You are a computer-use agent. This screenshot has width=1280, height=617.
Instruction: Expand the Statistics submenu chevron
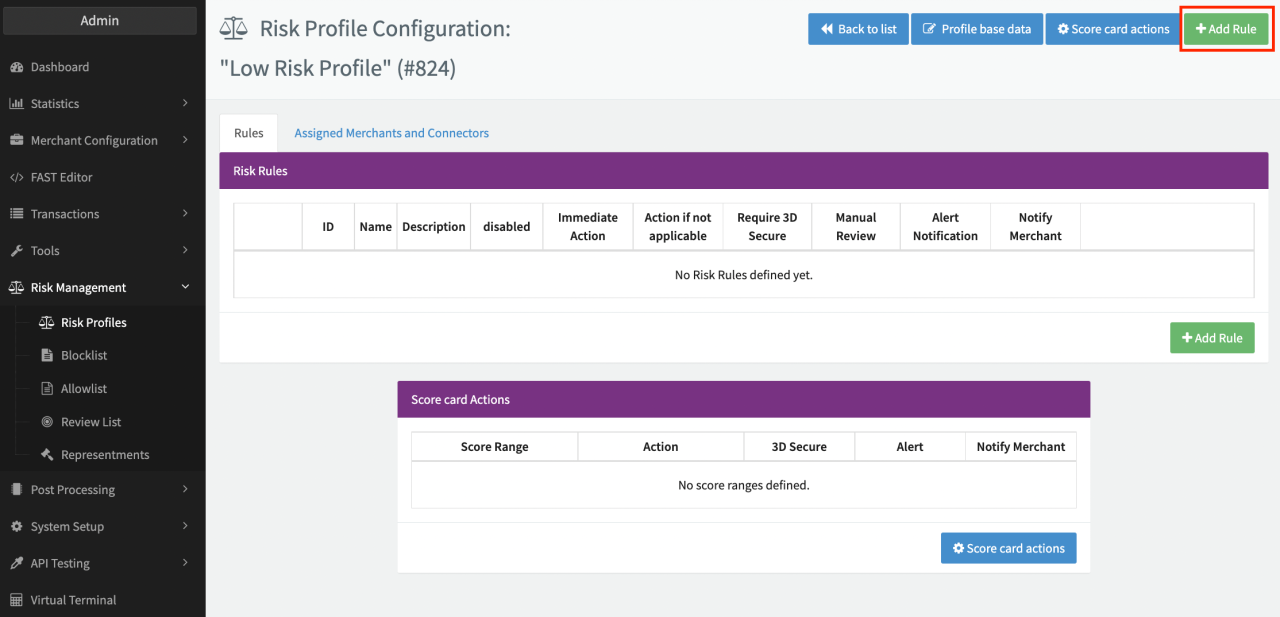coord(185,103)
